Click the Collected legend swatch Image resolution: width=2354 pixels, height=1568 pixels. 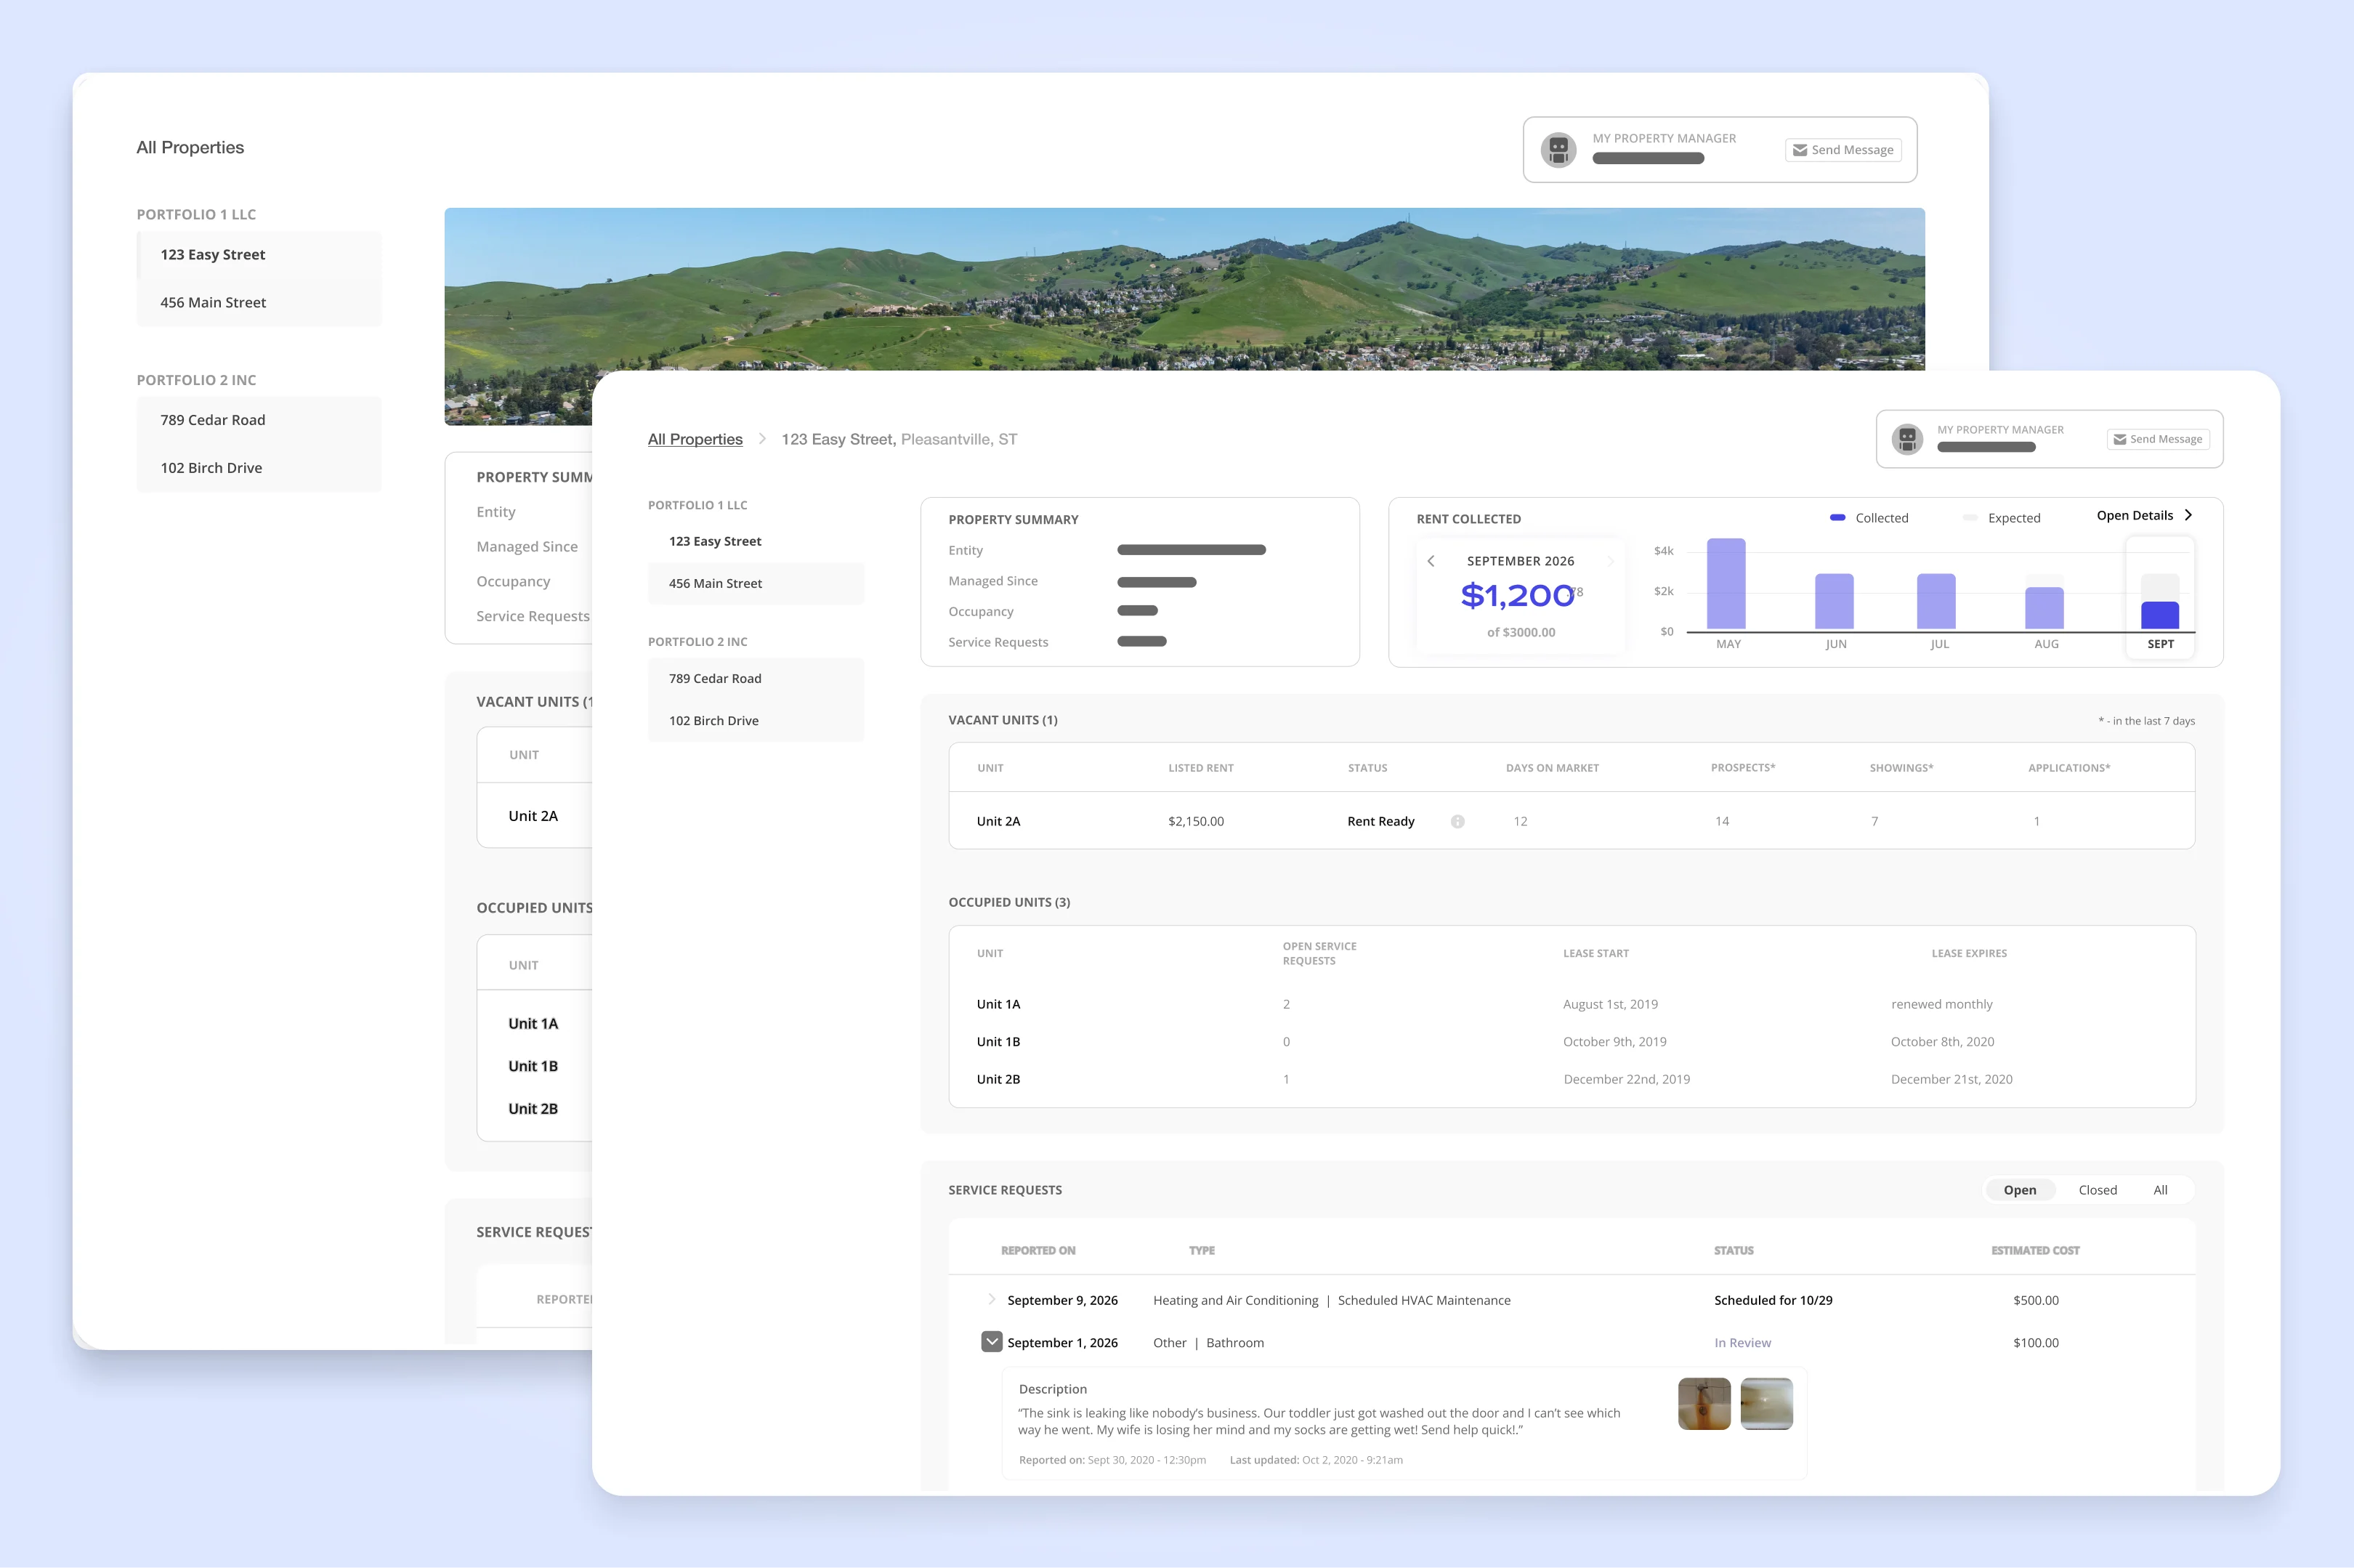point(1837,518)
